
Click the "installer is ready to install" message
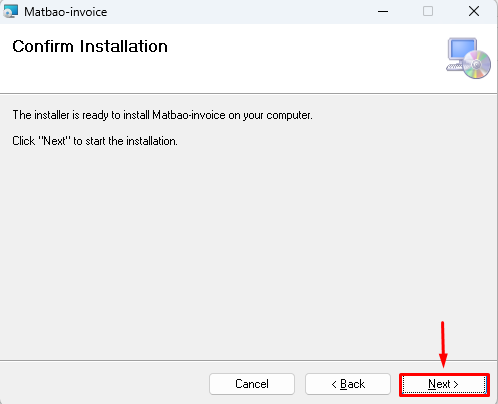point(162,115)
